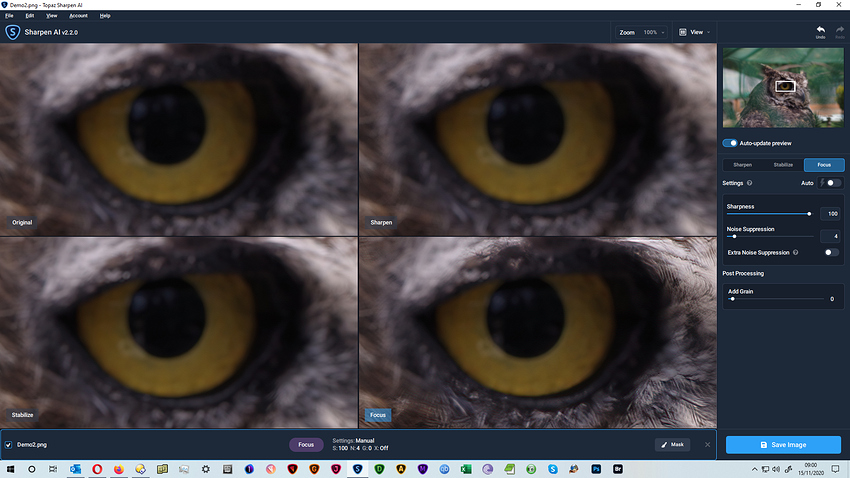Open the Account menu
The image size is (850, 478).
click(78, 16)
